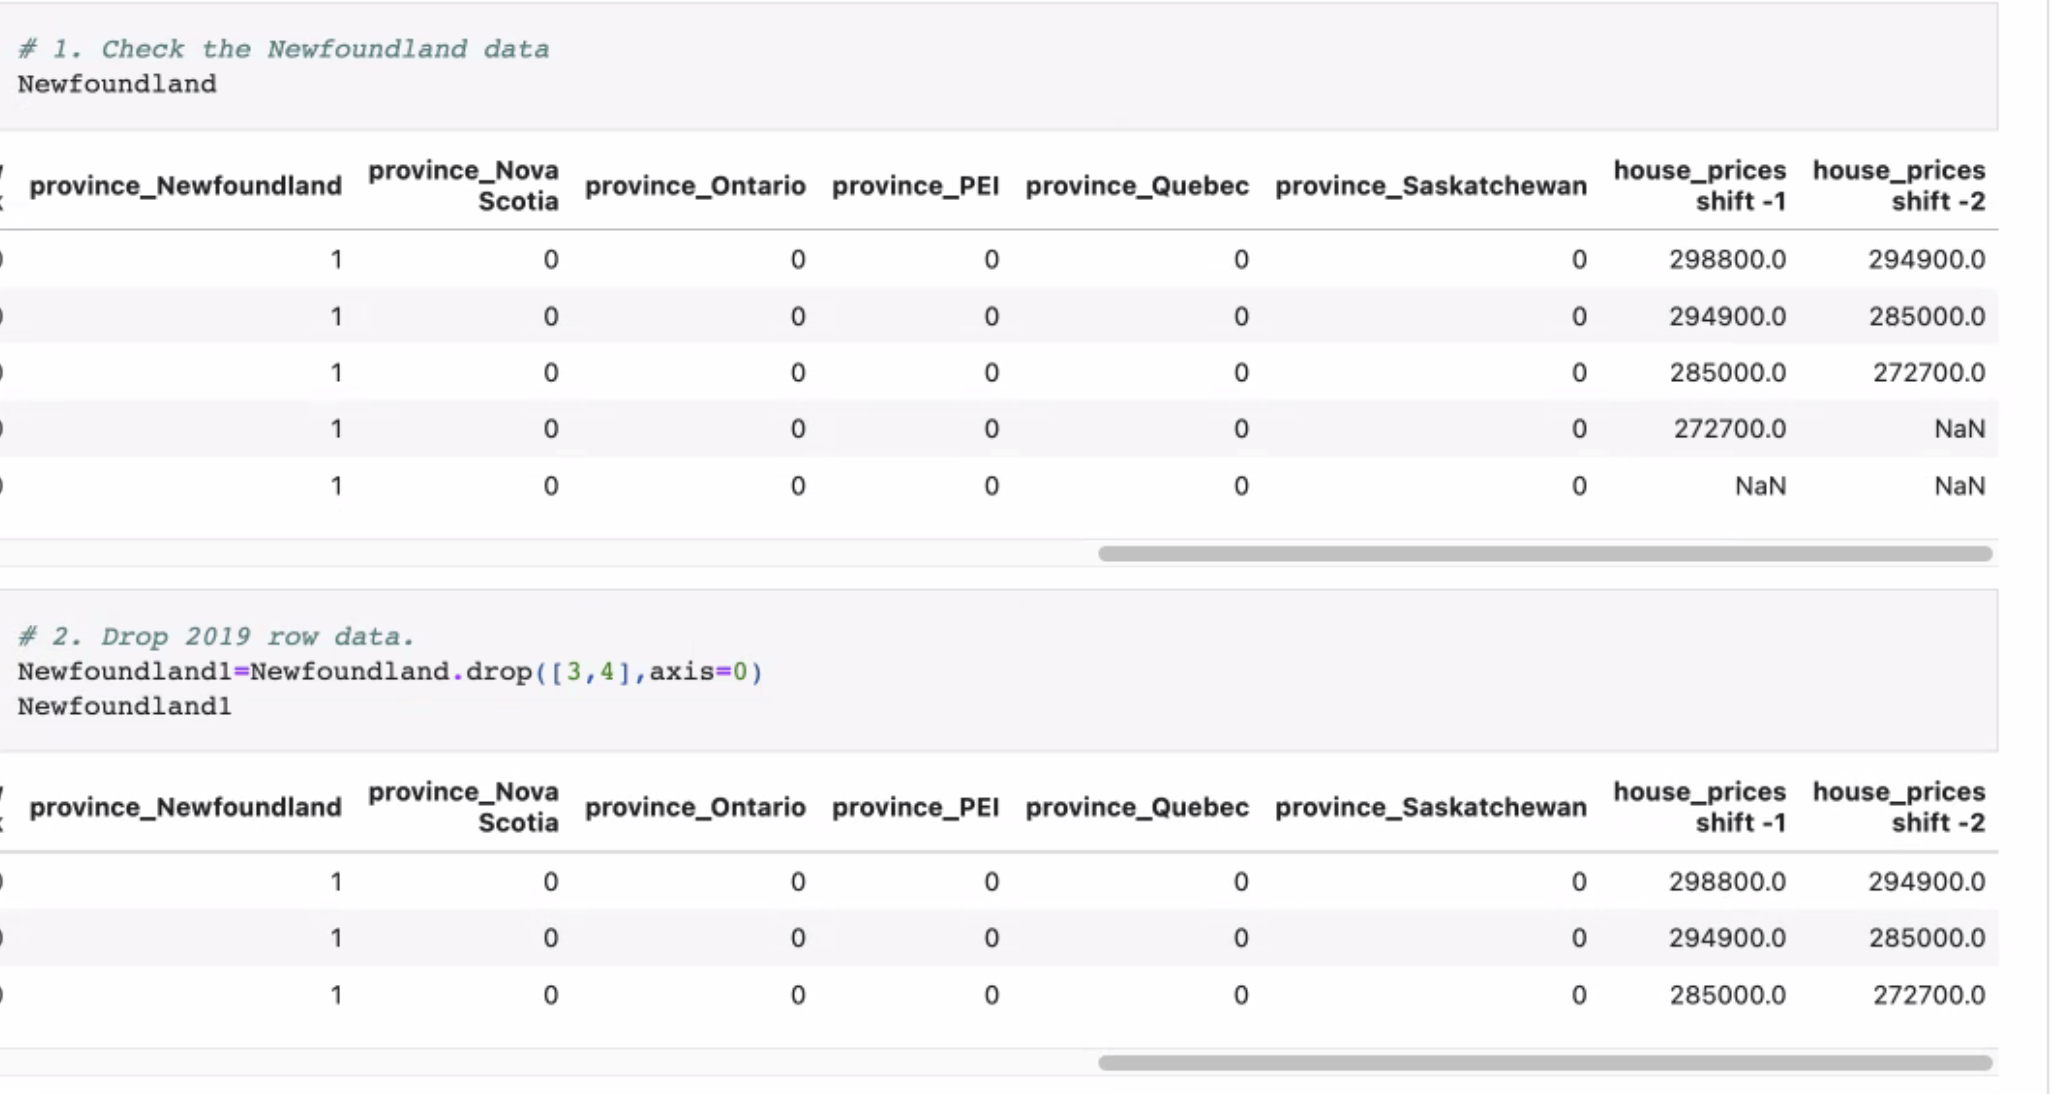Click the 298800.0 value in the first row
The image size is (2052, 1094).
(1727, 258)
